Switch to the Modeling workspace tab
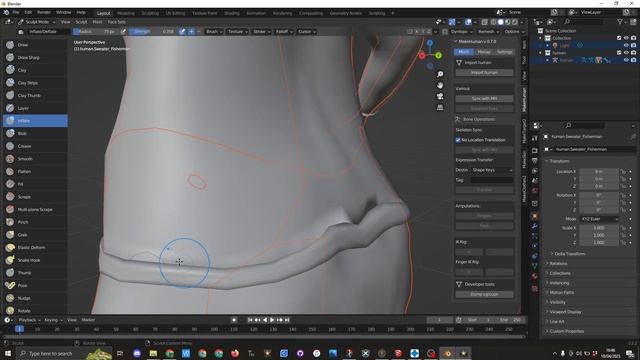 [126, 13]
